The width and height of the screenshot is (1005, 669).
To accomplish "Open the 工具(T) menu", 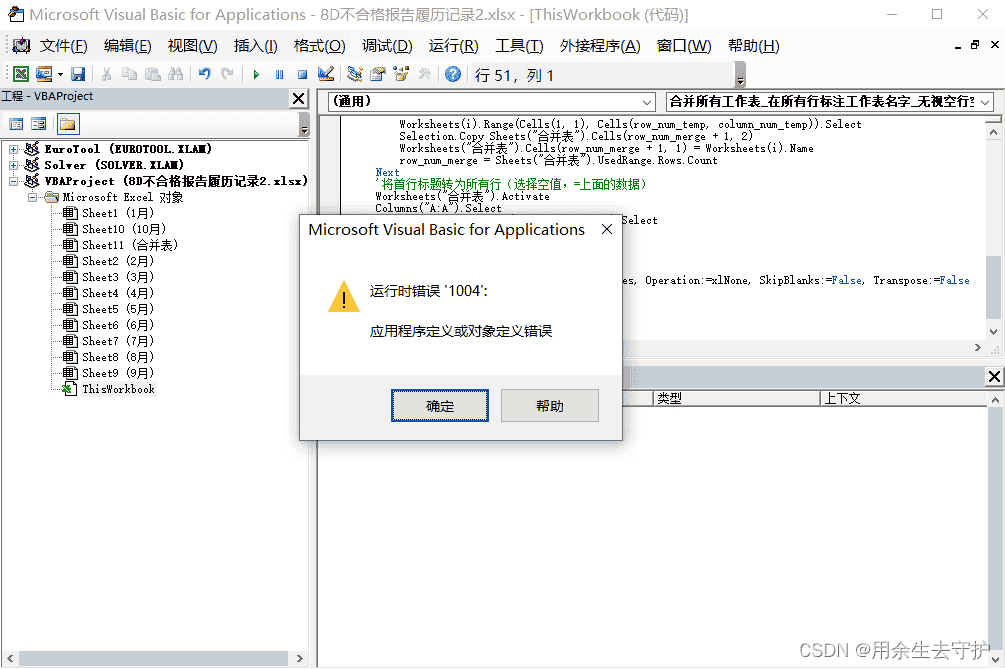I will (x=519, y=46).
